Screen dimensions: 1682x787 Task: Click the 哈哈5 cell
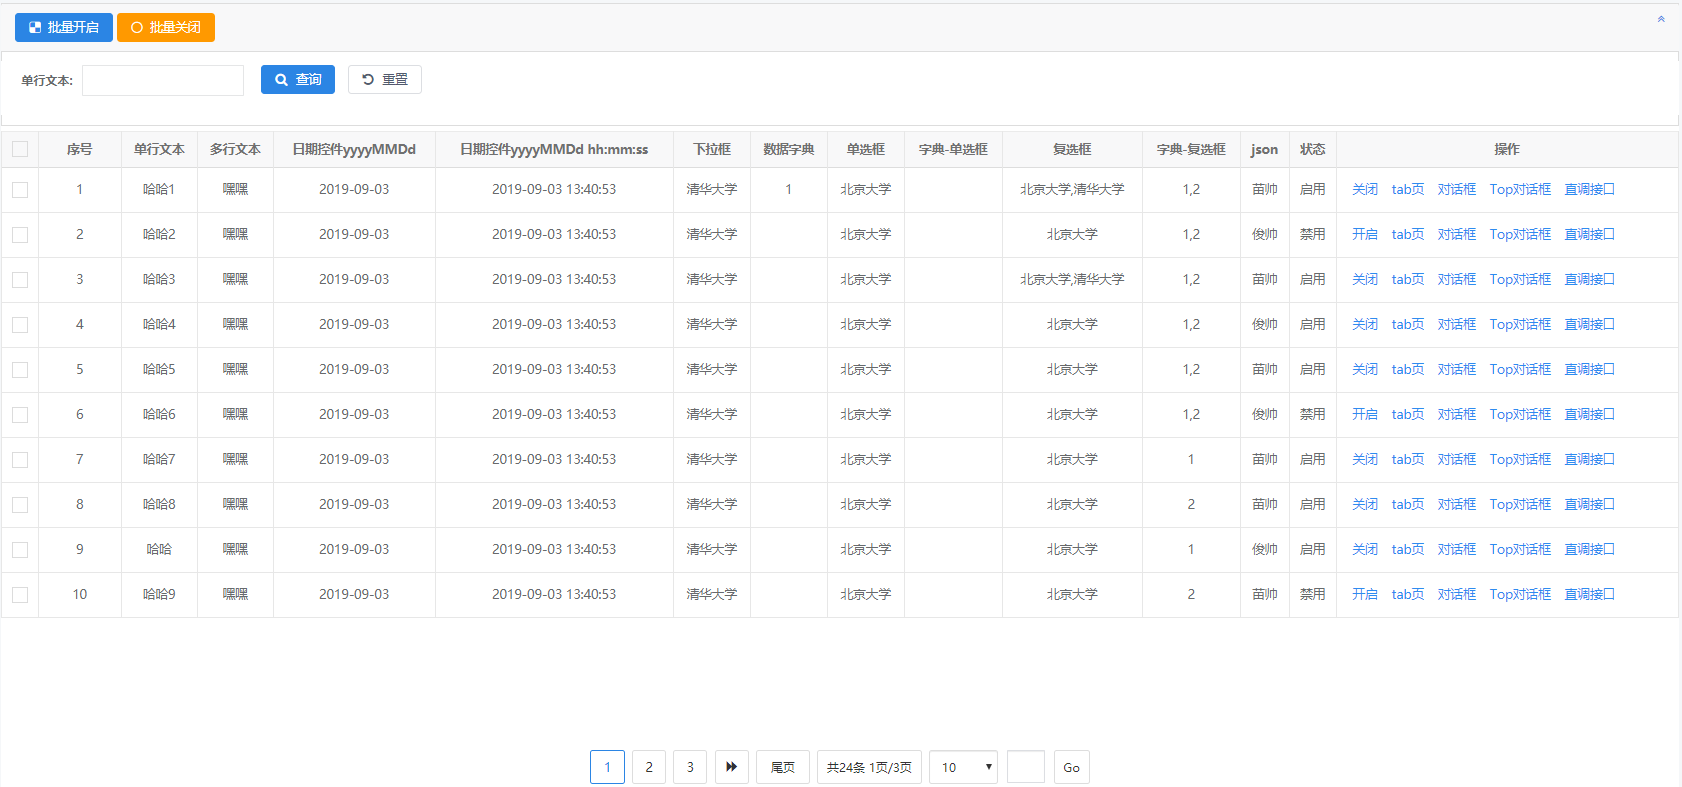[159, 369]
